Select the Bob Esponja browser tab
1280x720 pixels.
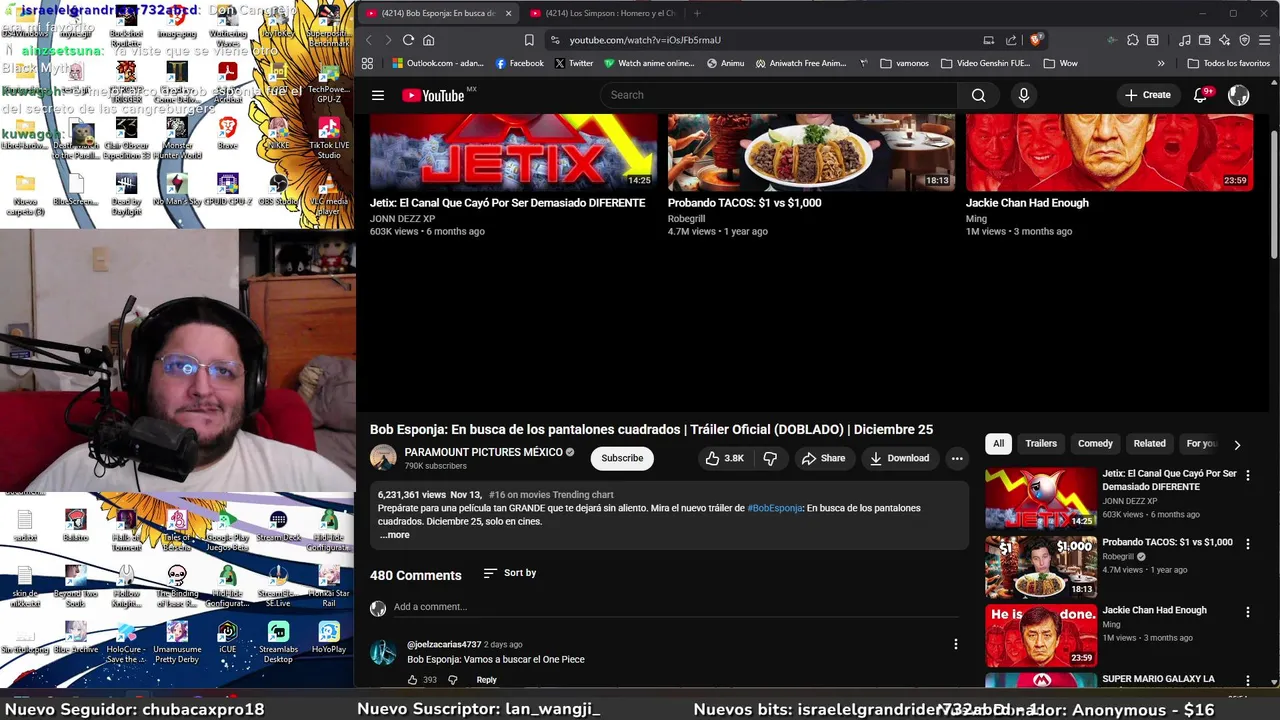click(439, 13)
